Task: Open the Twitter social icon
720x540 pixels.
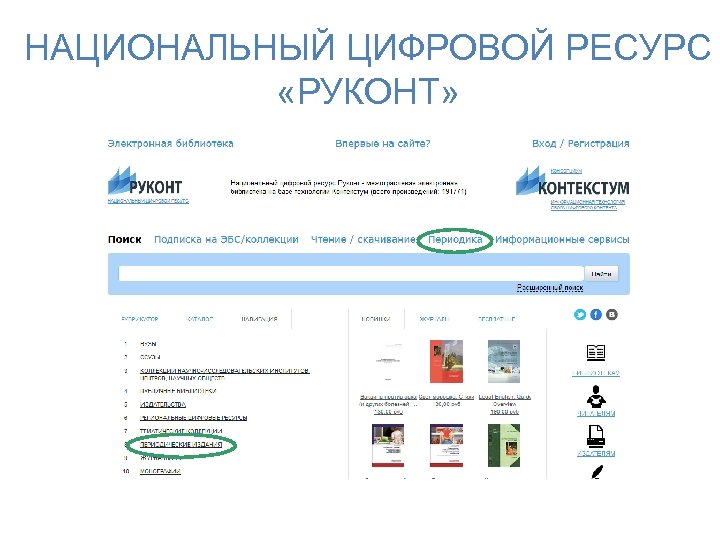Action: [x=580, y=315]
